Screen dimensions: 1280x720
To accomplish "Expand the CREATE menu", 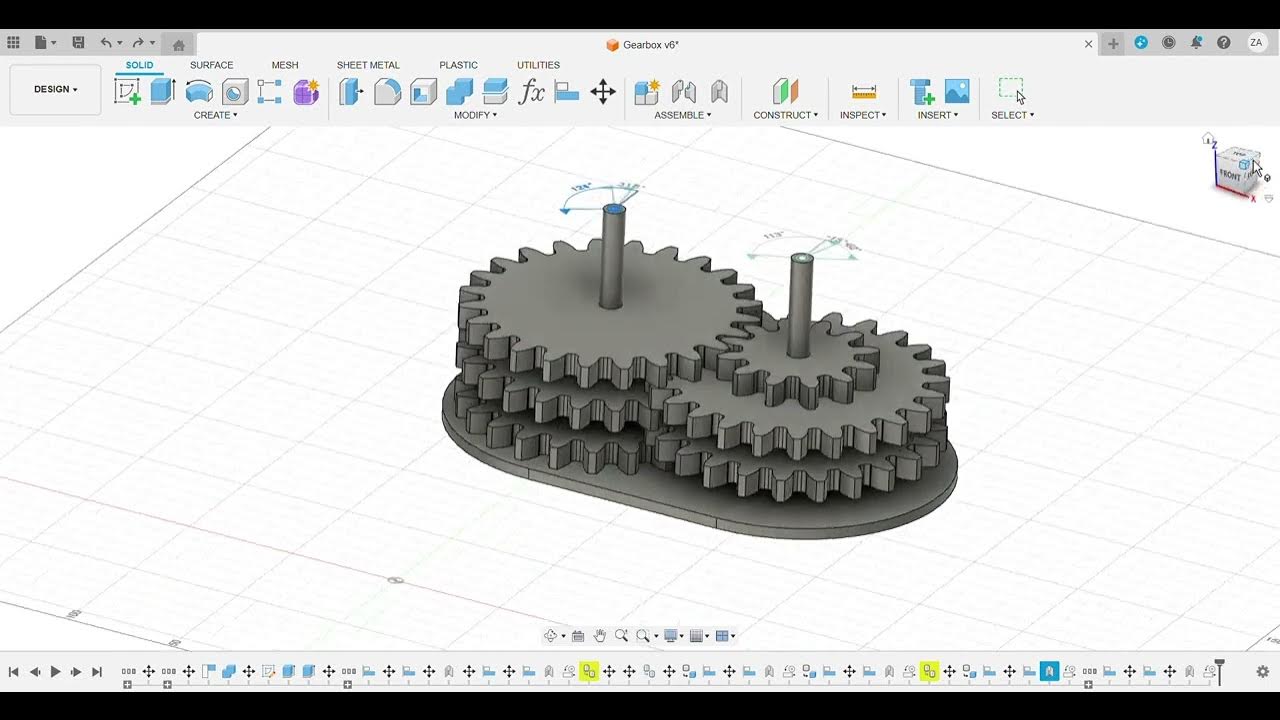I will tap(215, 115).
